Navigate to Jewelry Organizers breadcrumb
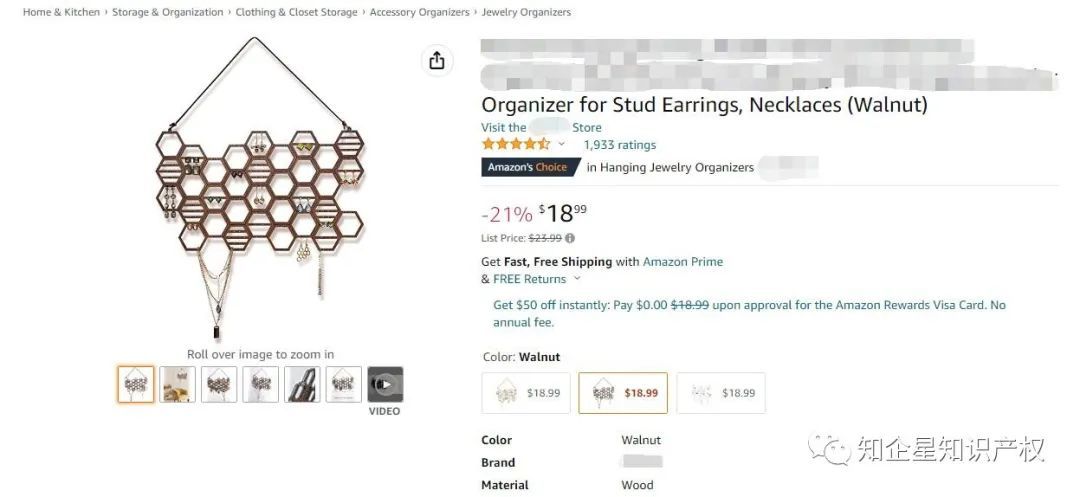 526,12
